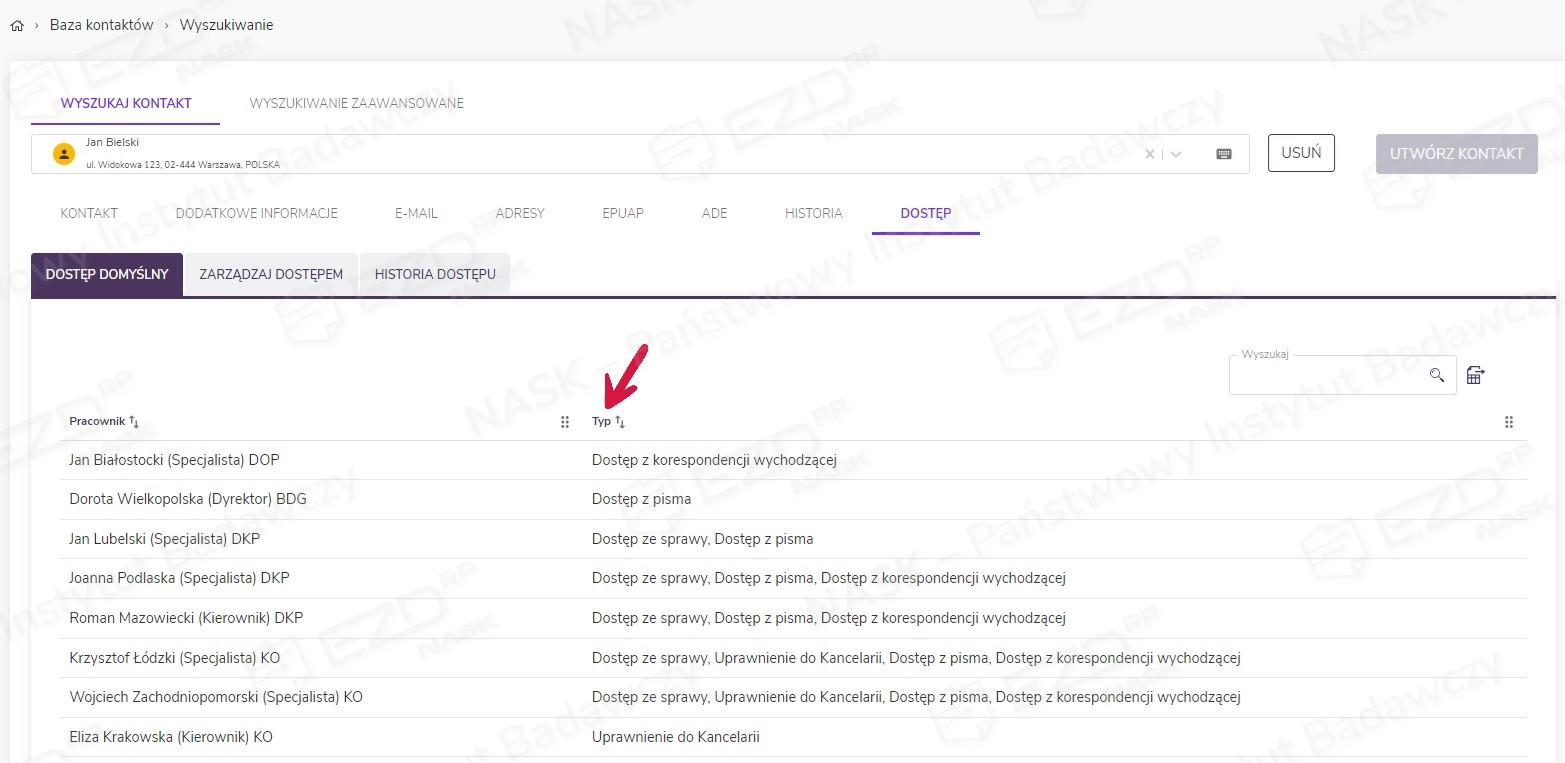The width and height of the screenshot is (1565, 763).
Task: Open the Pracownik column menu (dots icon)
Action: point(564,422)
